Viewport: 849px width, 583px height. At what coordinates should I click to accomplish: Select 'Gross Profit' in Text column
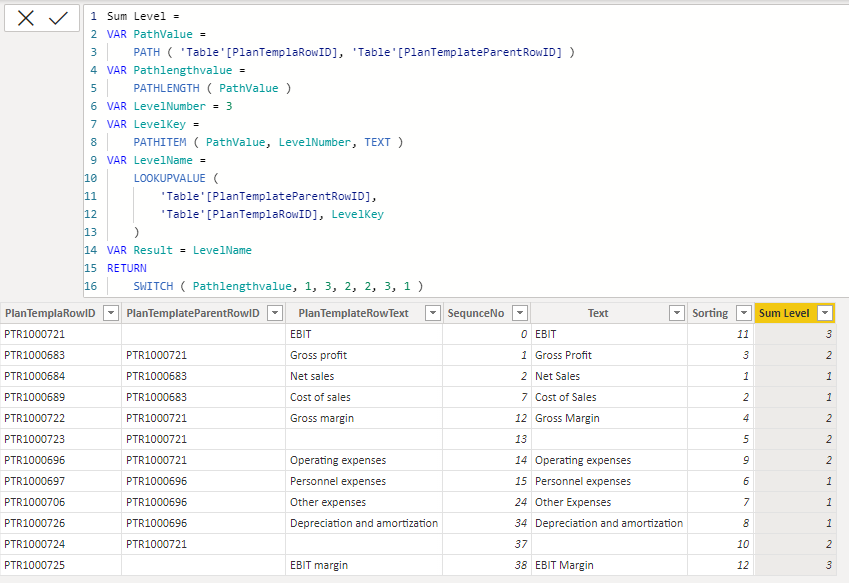[609, 355]
